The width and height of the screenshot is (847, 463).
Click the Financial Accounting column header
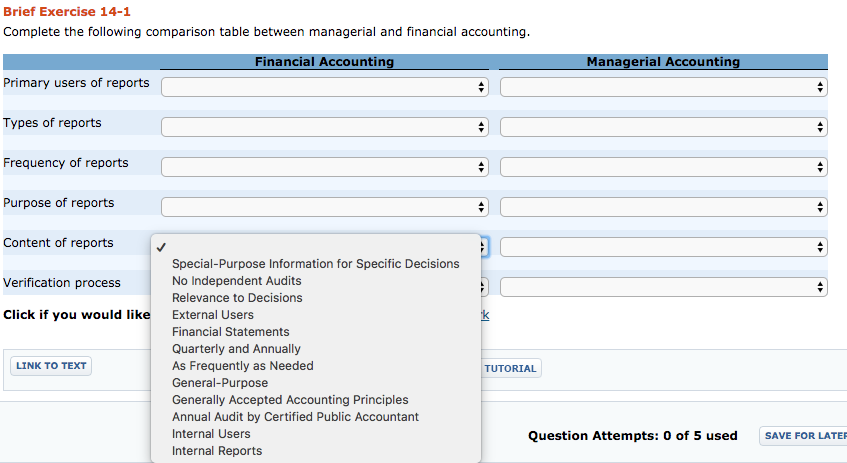[325, 62]
